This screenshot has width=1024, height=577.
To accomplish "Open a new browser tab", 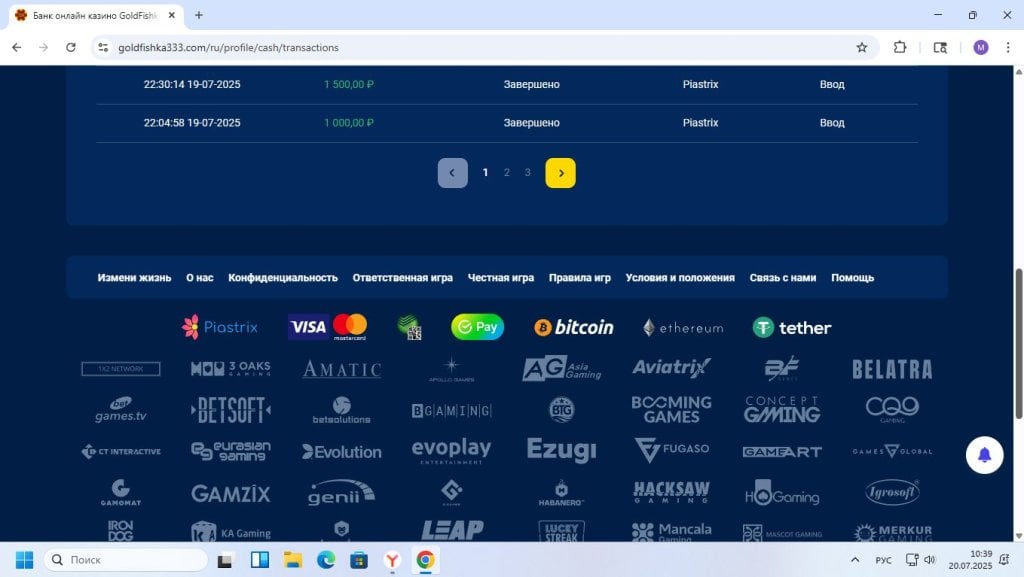I will point(199,15).
